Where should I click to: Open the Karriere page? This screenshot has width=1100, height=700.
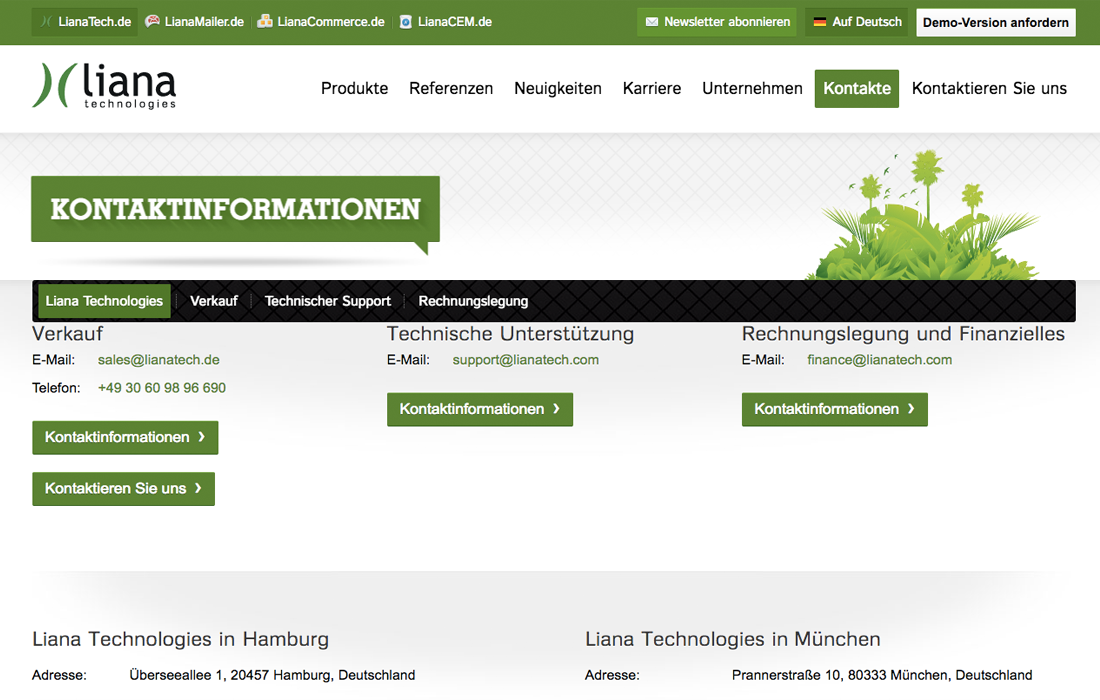(652, 88)
